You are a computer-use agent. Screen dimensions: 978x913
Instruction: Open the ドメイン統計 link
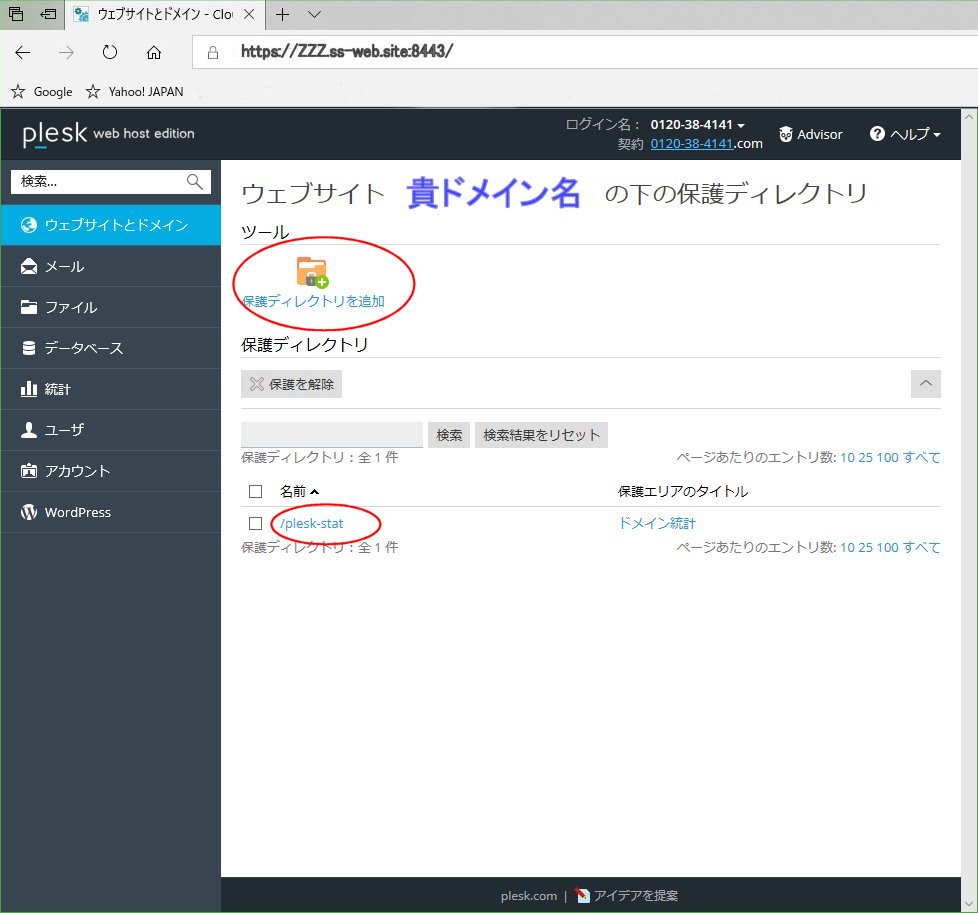[655, 522]
